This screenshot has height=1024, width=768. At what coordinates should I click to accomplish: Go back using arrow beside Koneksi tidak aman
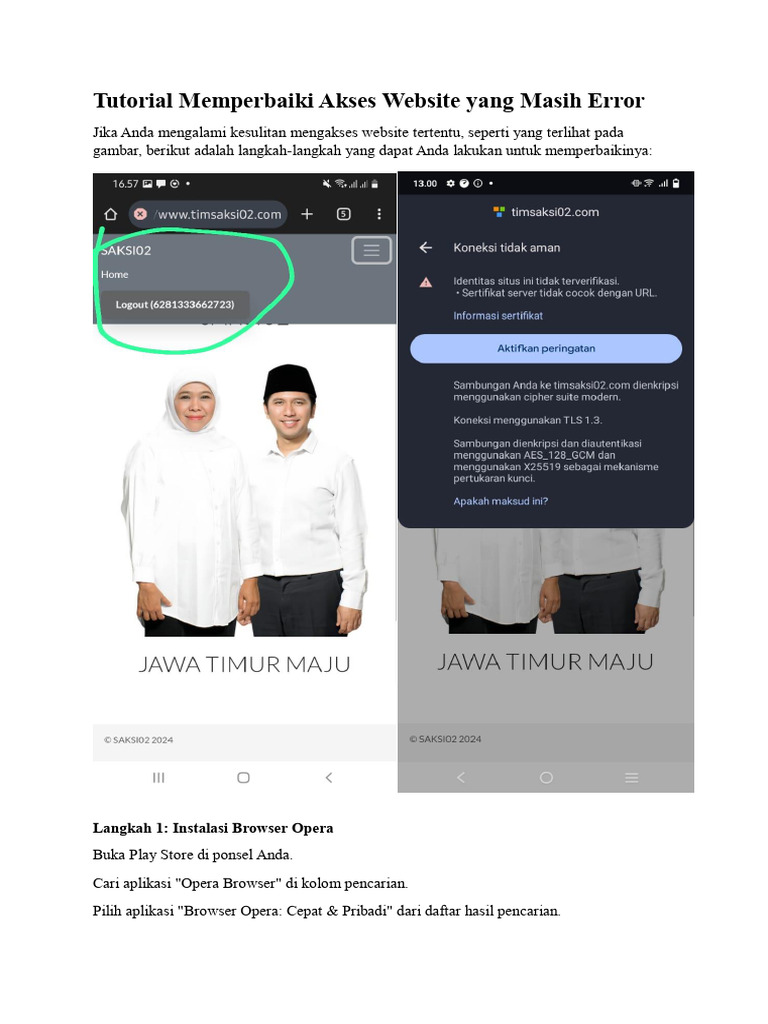click(426, 248)
